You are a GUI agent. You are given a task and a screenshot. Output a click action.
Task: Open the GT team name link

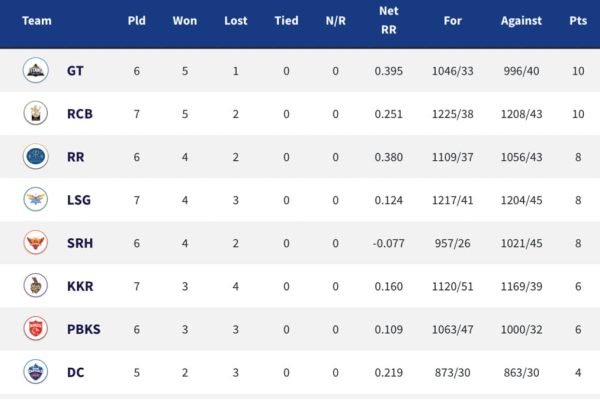pos(75,71)
